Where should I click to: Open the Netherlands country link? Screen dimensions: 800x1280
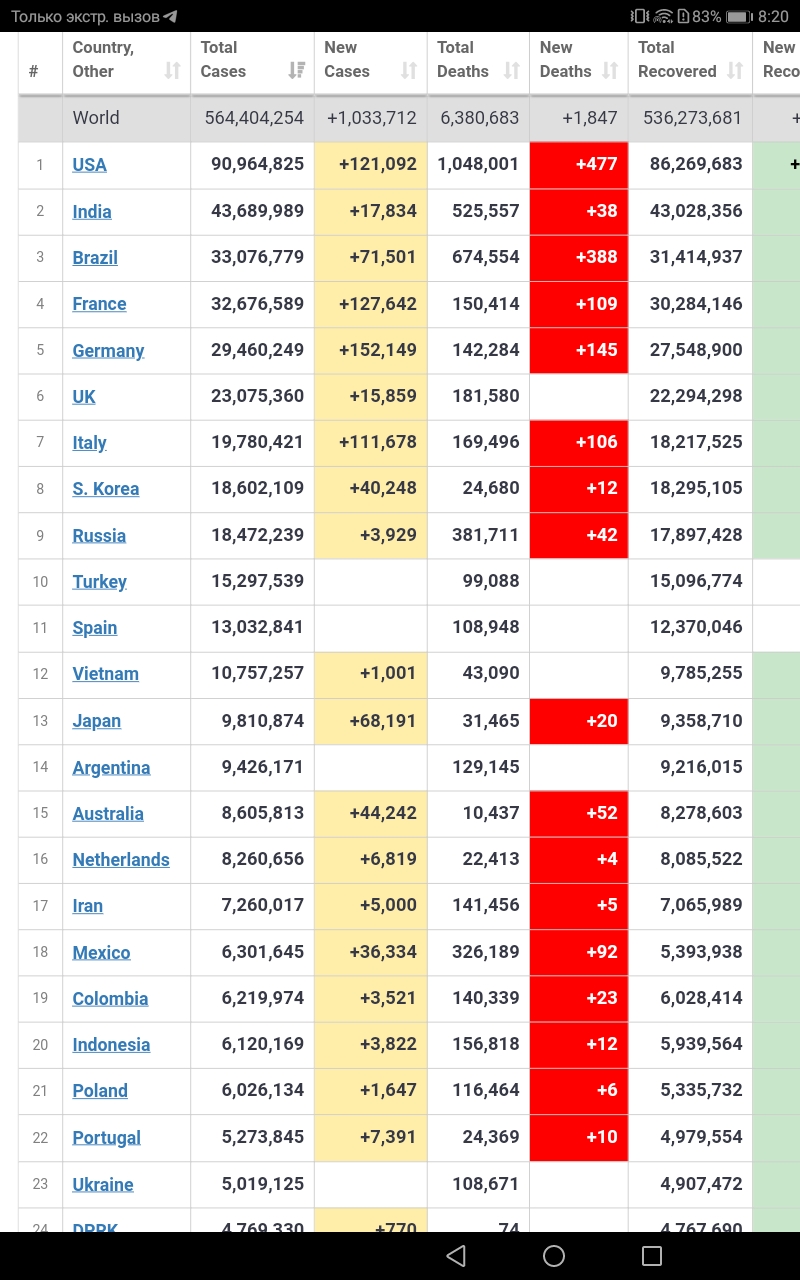(121, 860)
